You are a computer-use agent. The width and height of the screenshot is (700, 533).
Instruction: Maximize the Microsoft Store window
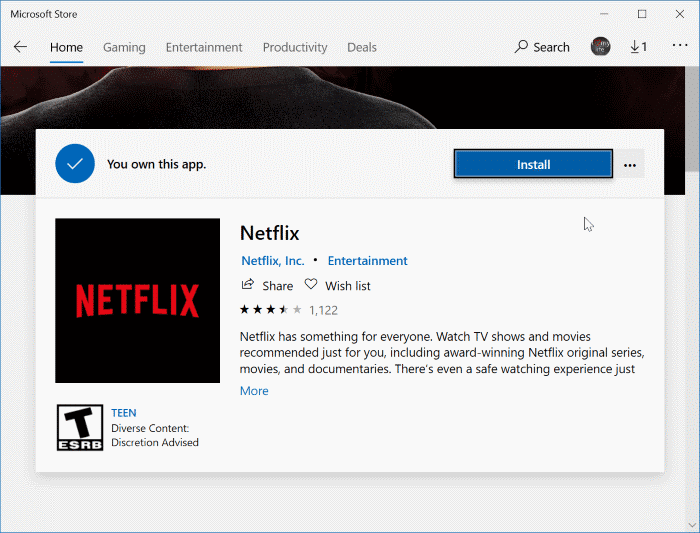pyautogui.click(x=642, y=14)
